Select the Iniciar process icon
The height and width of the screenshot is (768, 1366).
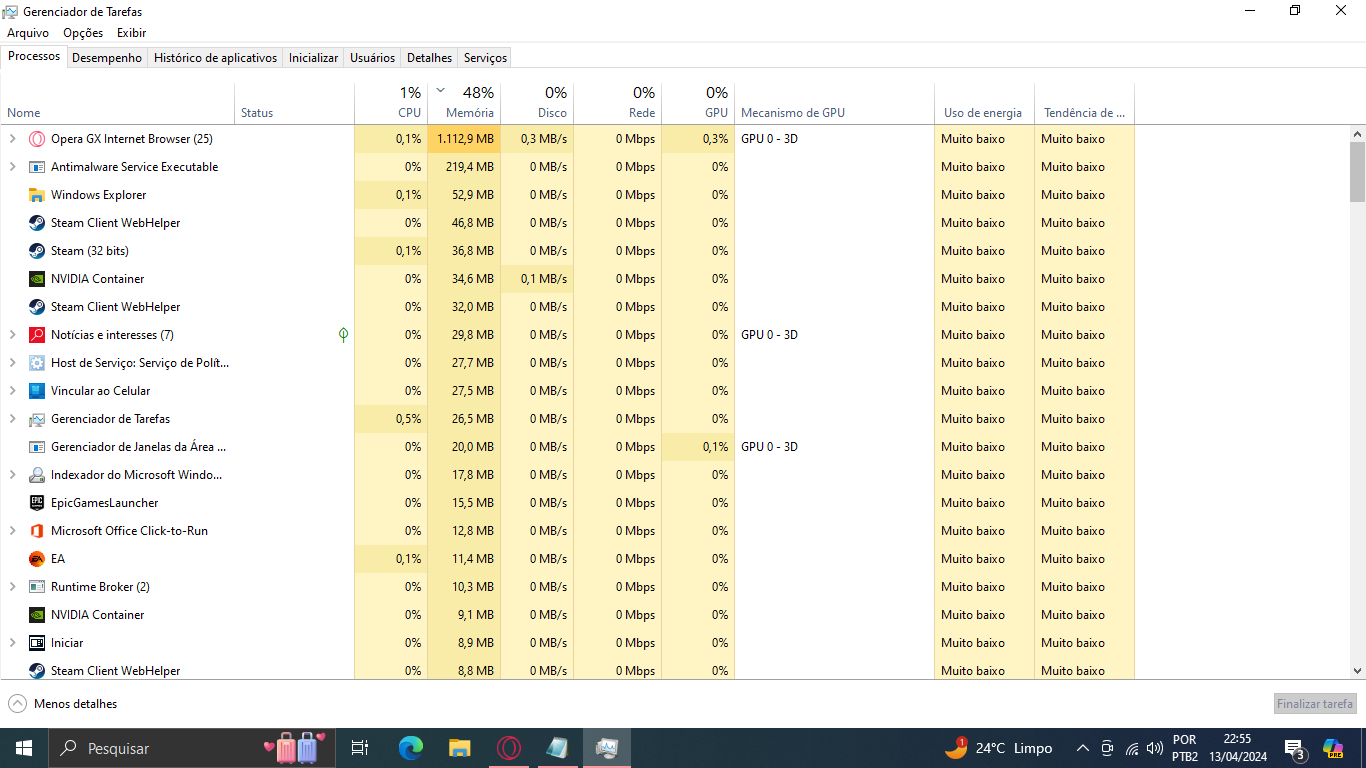tap(37, 643)
